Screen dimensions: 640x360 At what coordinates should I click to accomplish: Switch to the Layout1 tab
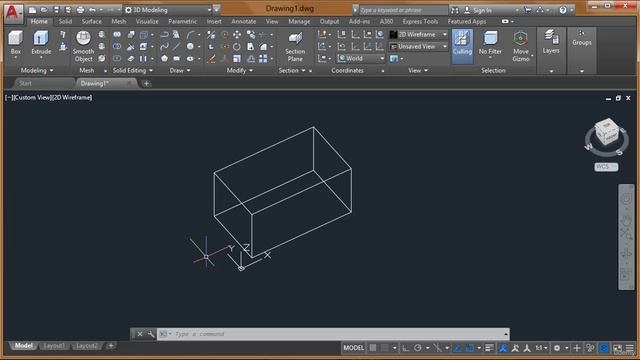point(54,346)
